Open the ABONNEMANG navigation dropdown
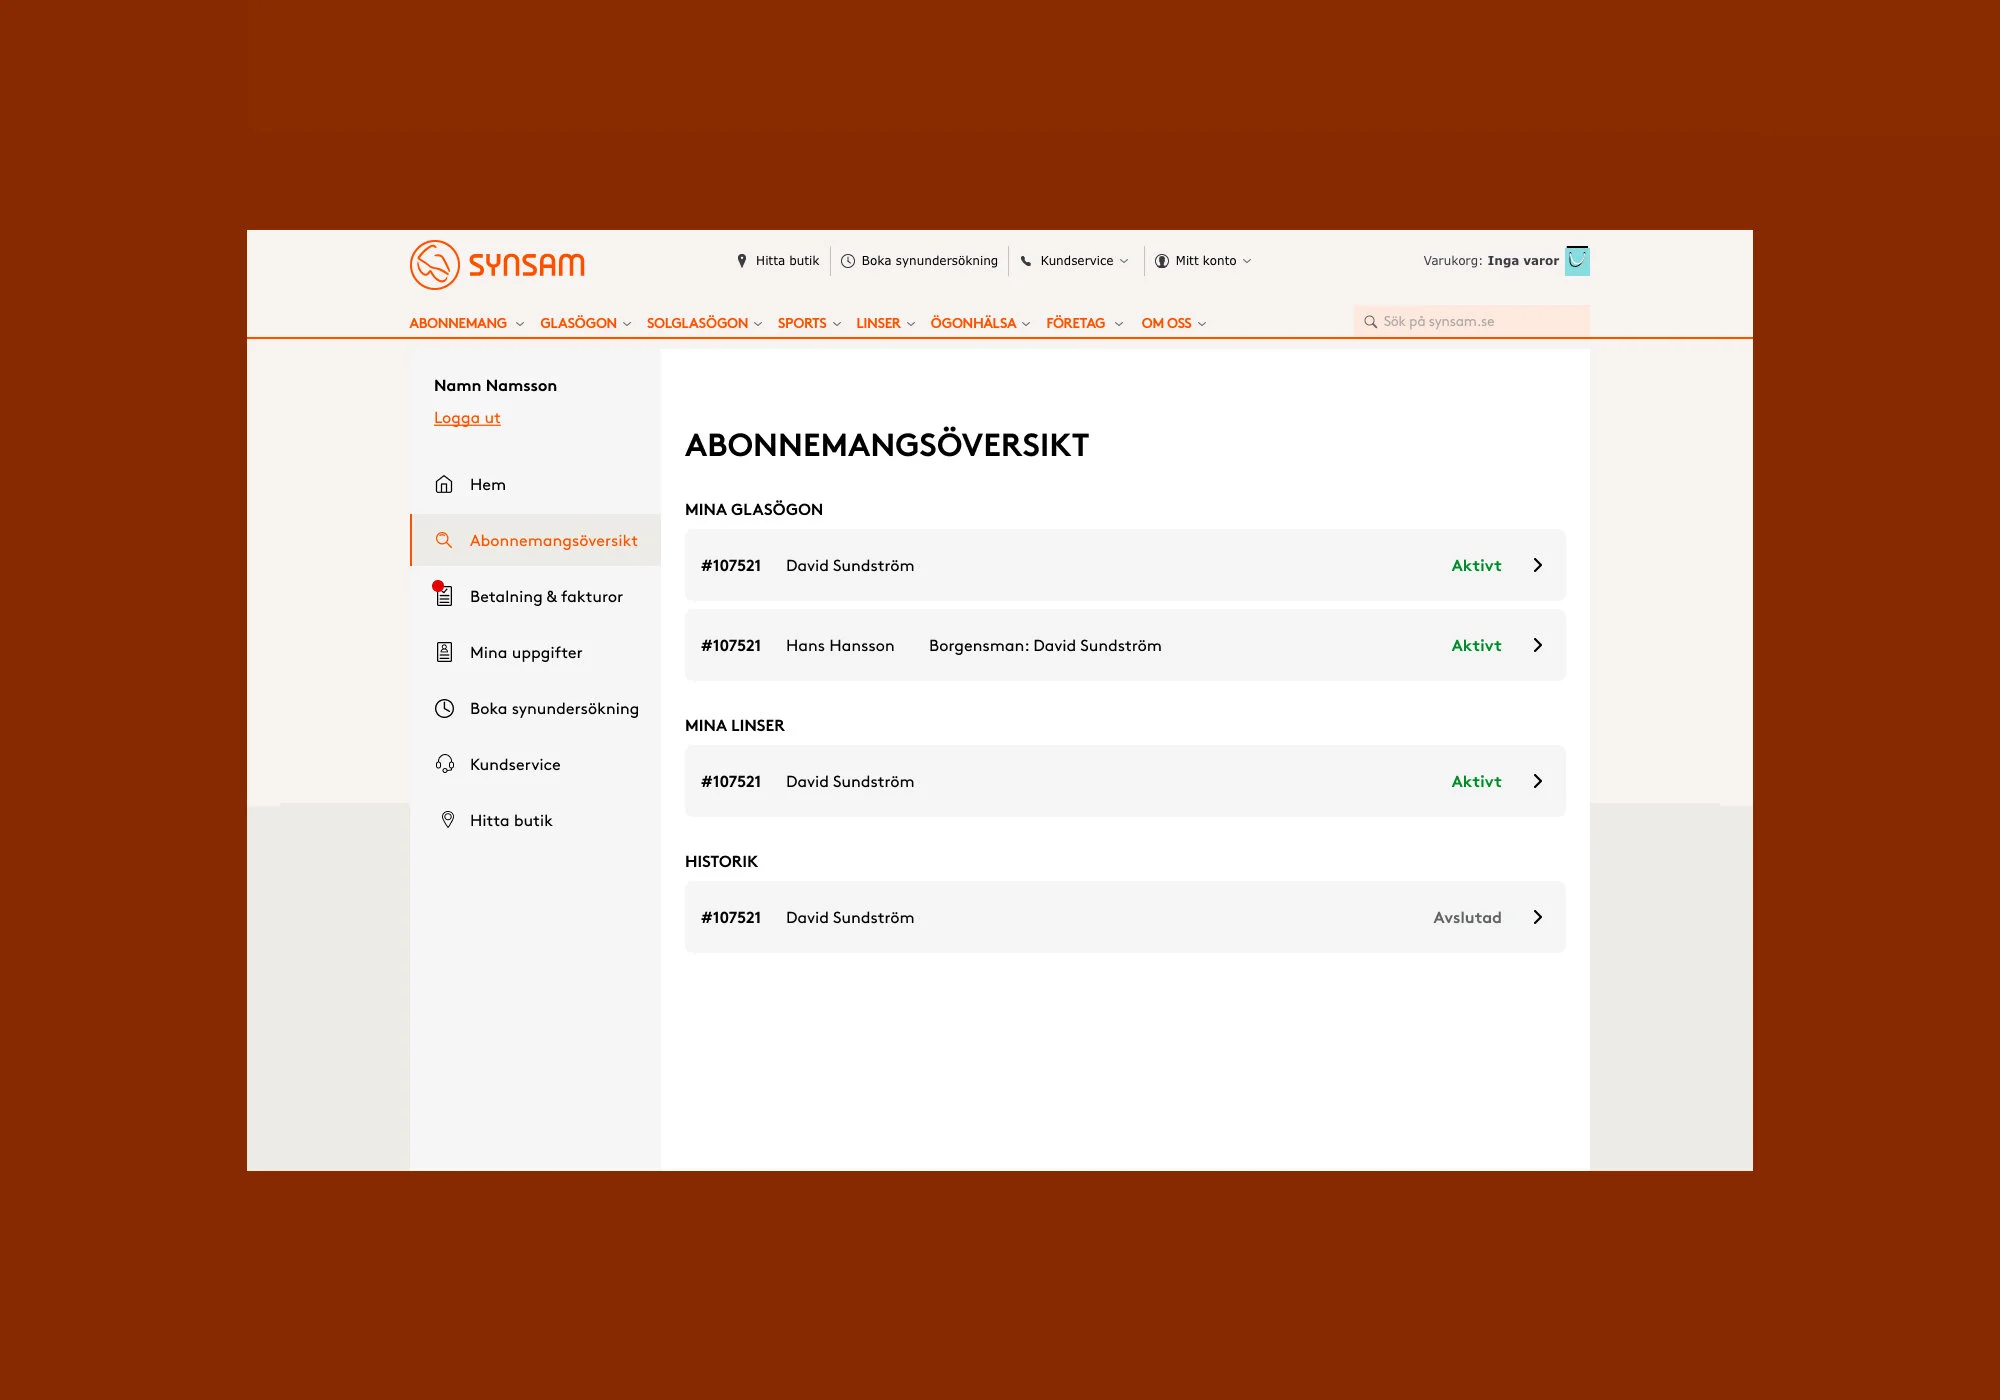This screenshot has height=1400, width=2000. click(x=466, y=323)
